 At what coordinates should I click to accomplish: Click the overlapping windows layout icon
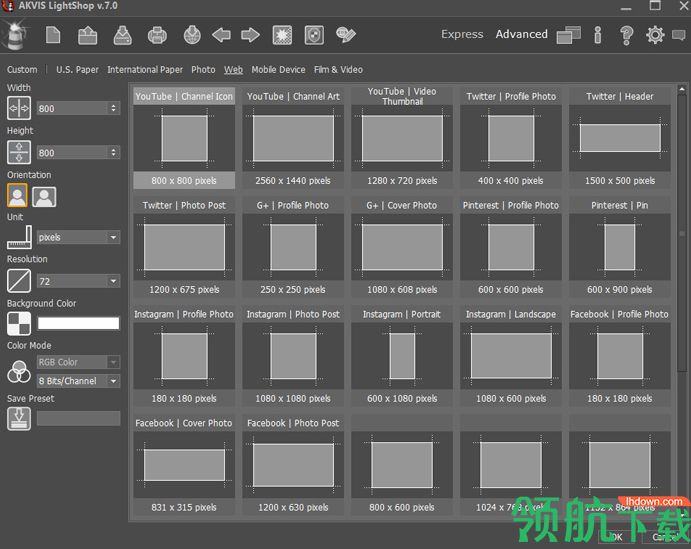click(568, 35)
